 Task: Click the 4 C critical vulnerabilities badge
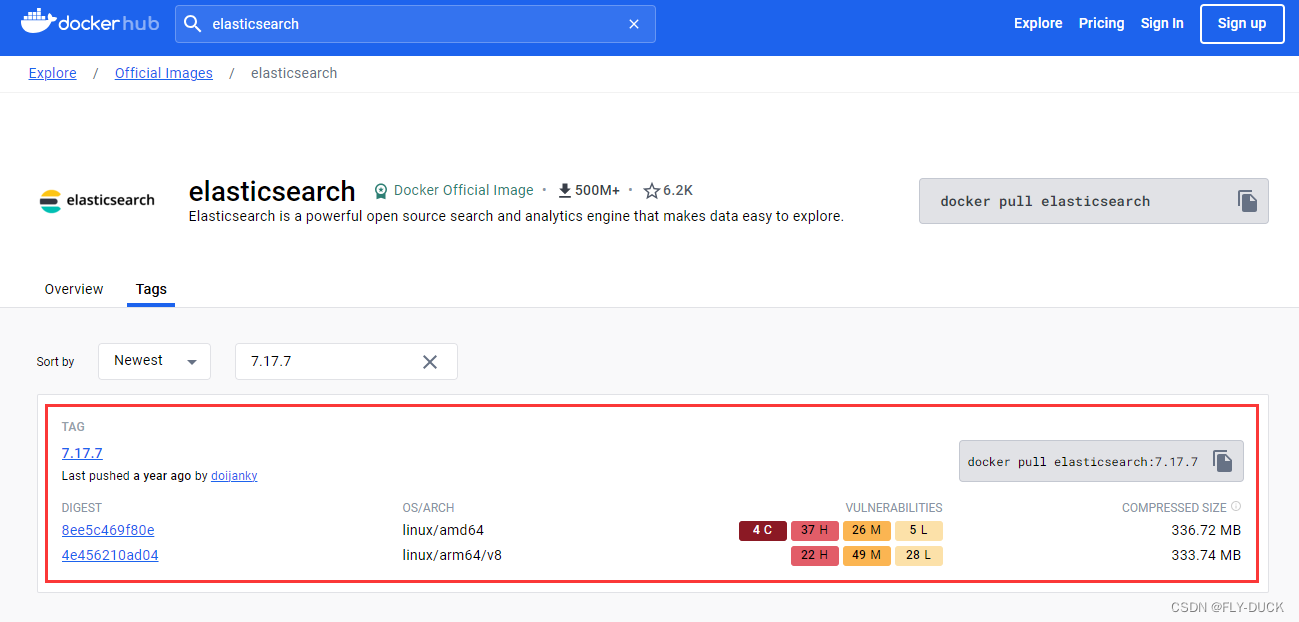point(763,530)
